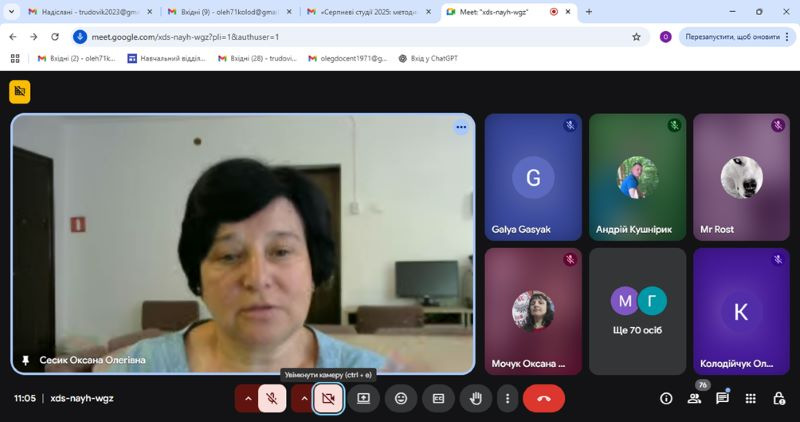The image size is (800, 422).
Task: Open options on Сесик Оксана video tile
Action: [x=461, y=127]
